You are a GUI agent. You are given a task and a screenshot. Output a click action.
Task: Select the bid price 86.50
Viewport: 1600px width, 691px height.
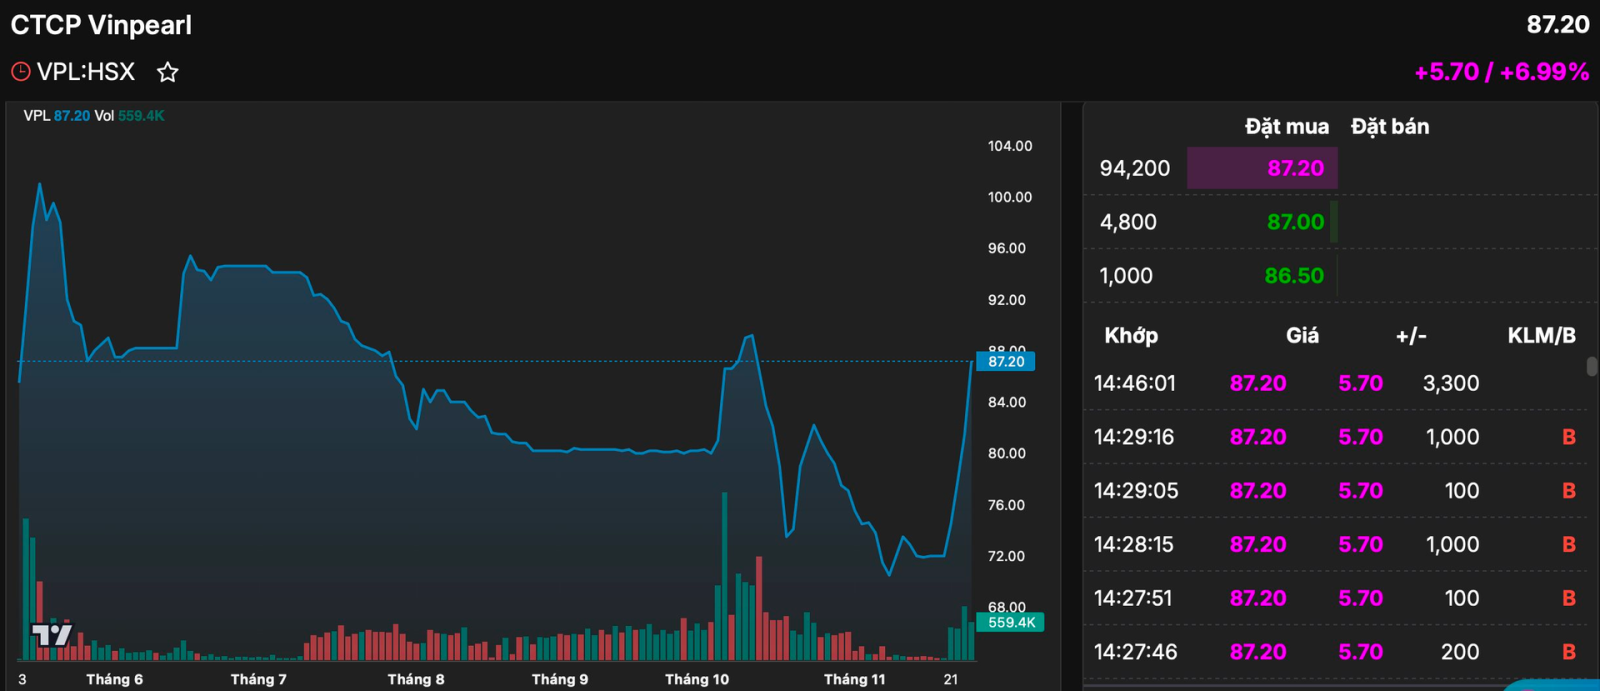point(1294,276)
